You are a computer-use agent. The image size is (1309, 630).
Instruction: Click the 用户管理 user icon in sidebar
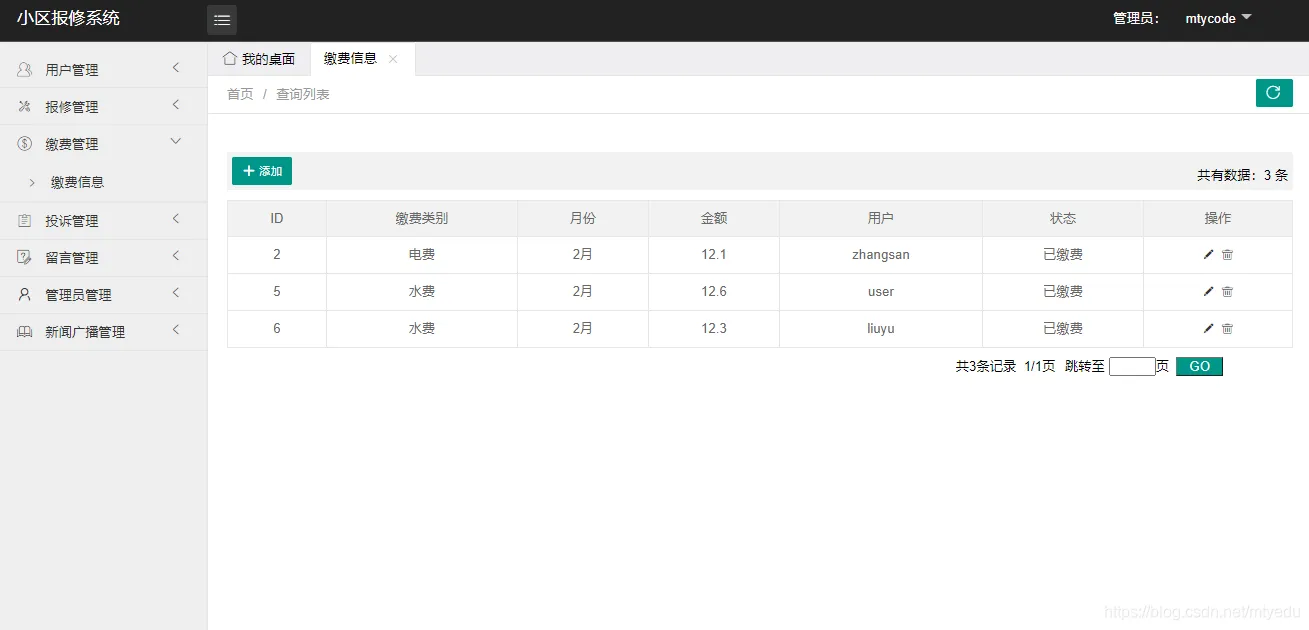click(25, 70)
